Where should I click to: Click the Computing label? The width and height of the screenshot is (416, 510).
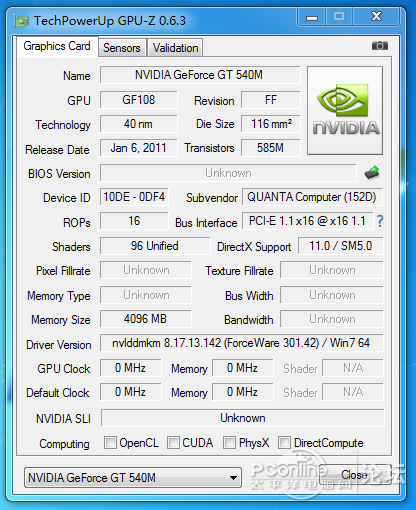coord(64,444)
